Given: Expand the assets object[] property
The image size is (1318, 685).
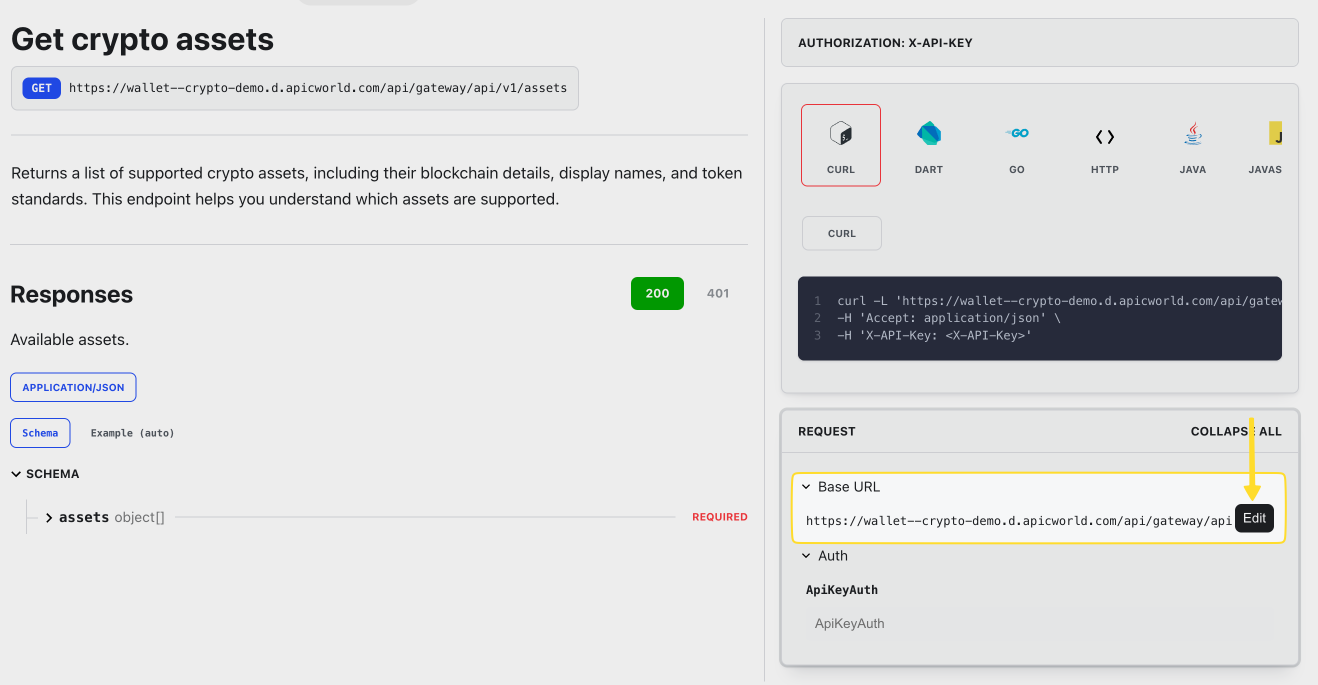Looking at the screenshot, I should coord(50,518).
